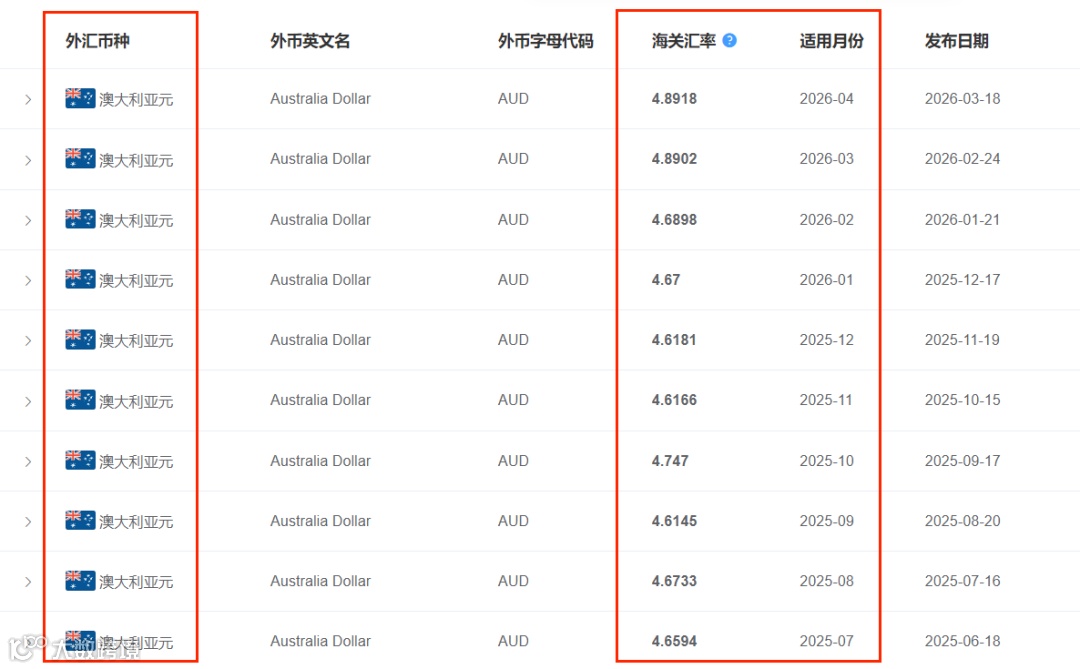Click the Australian flag in the 2025-10 row
This screenshot has width=1080, height=669.
point(80,460)
